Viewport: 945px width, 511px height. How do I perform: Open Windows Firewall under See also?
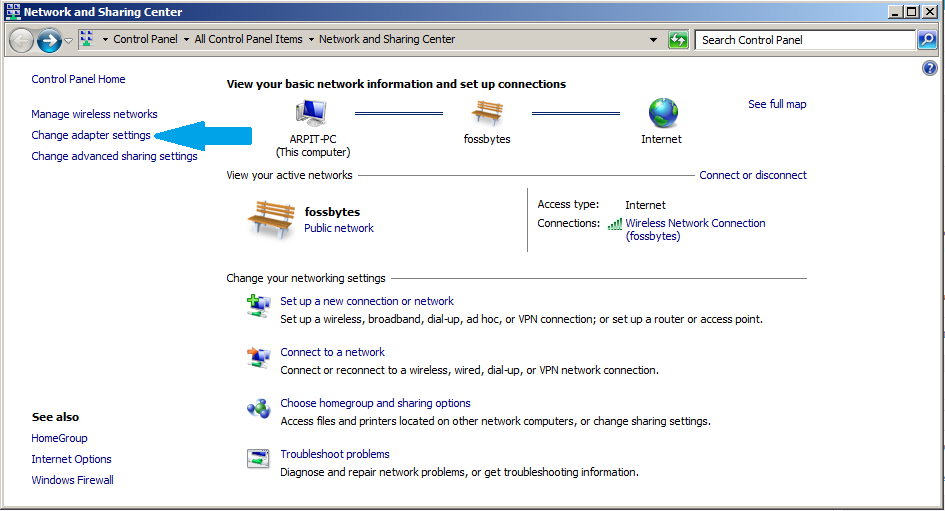72,480
